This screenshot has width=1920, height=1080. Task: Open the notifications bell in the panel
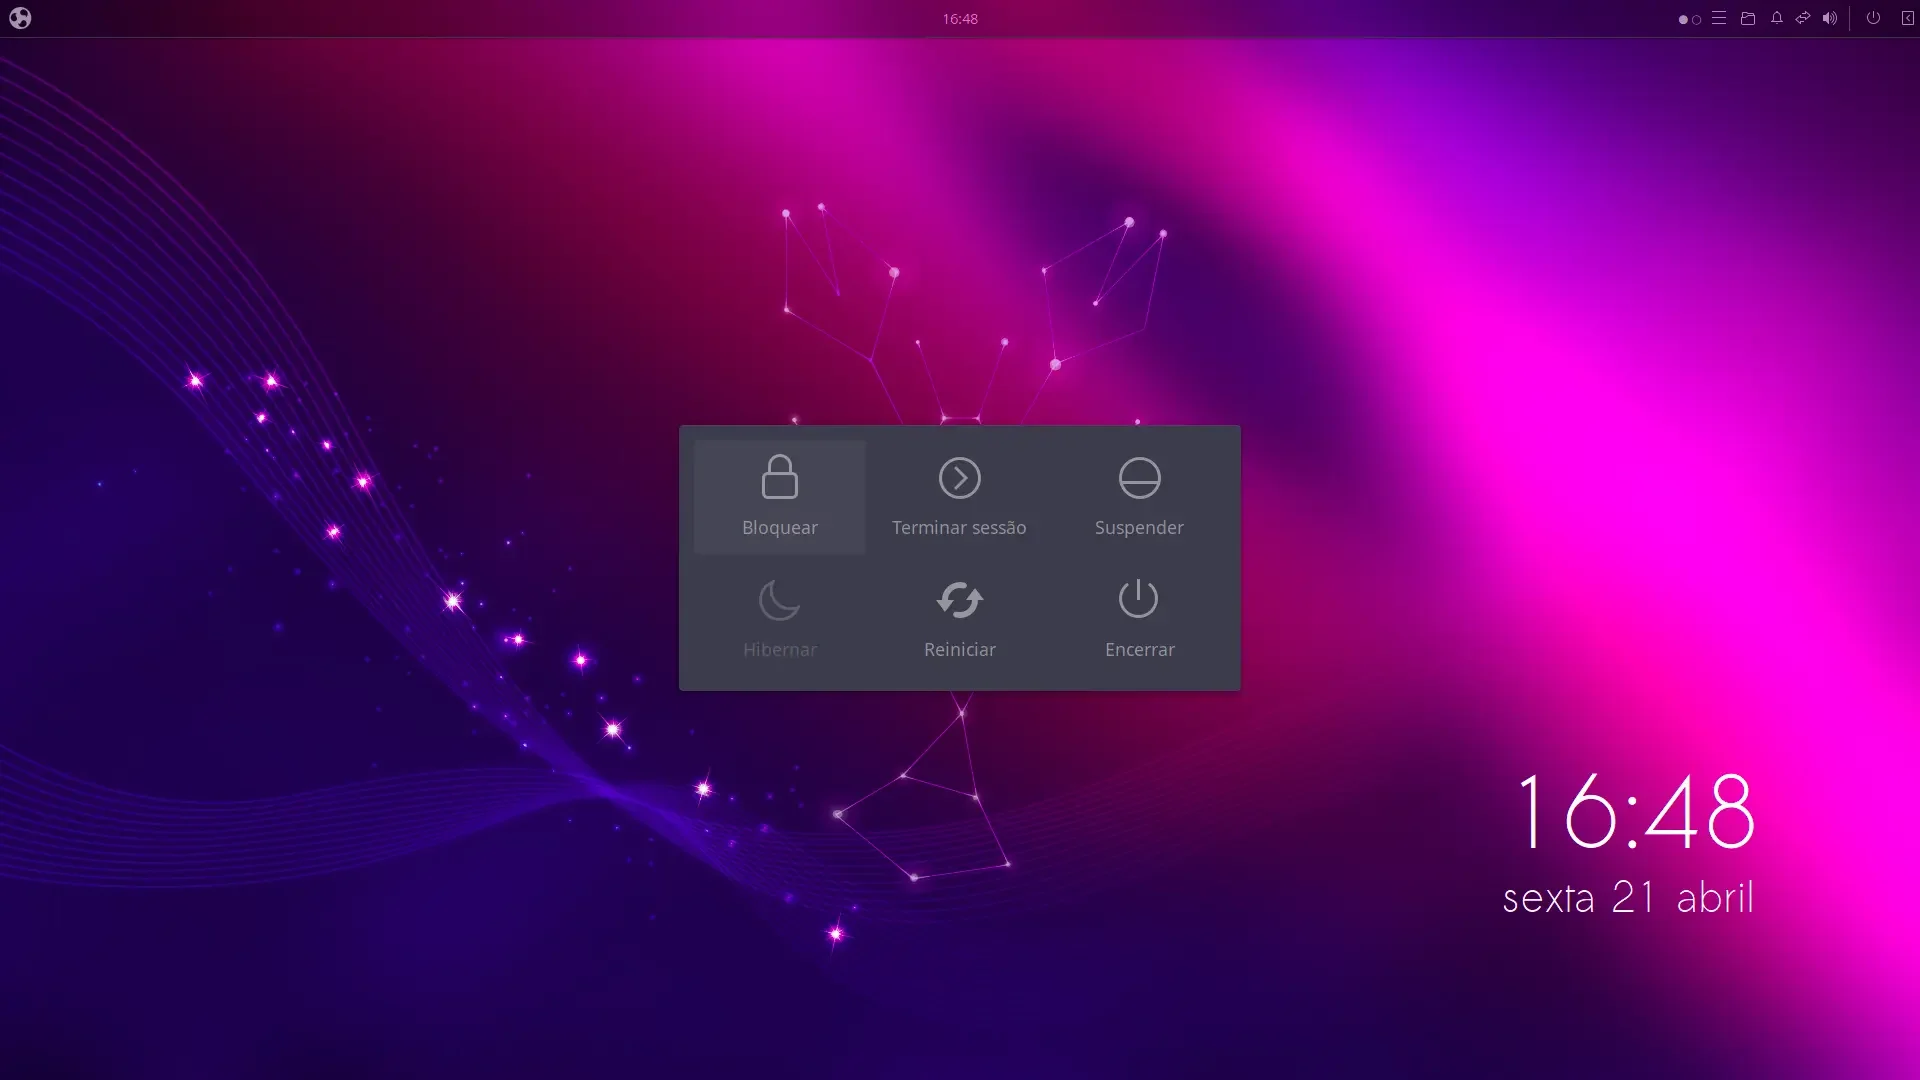[x=1776, y=18]
